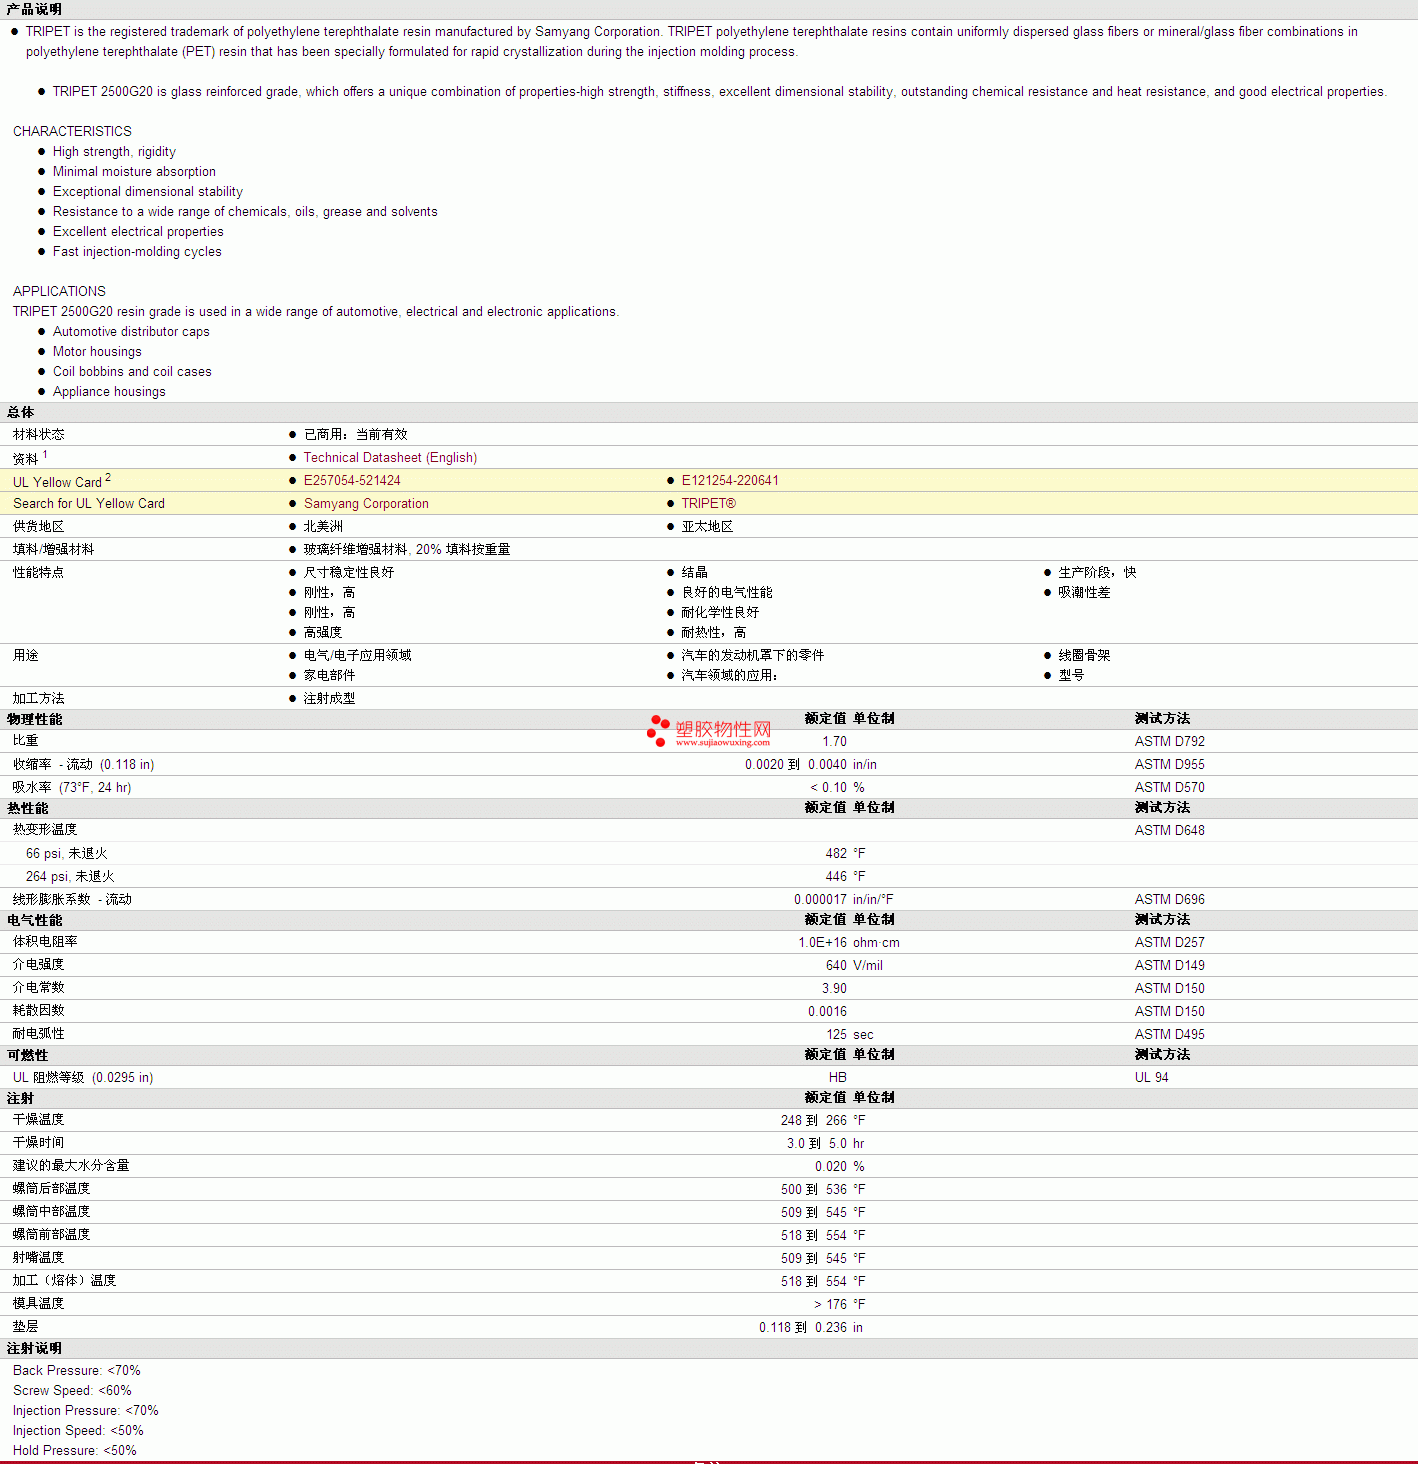Click the 'Back Pressure: <70%' note

(x=77, y=1371)
